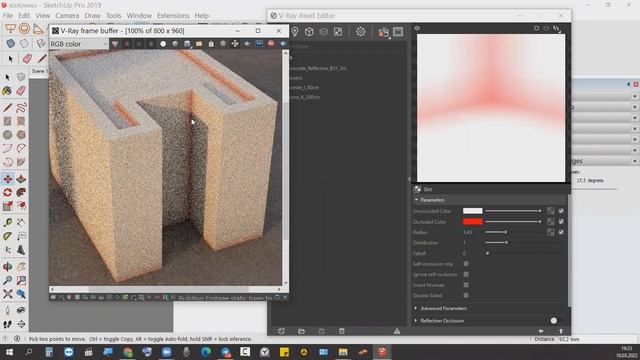Screen dimensions: 640x360
Task: Open the Render Elements layers icon
Action: (x=323, y=31)
